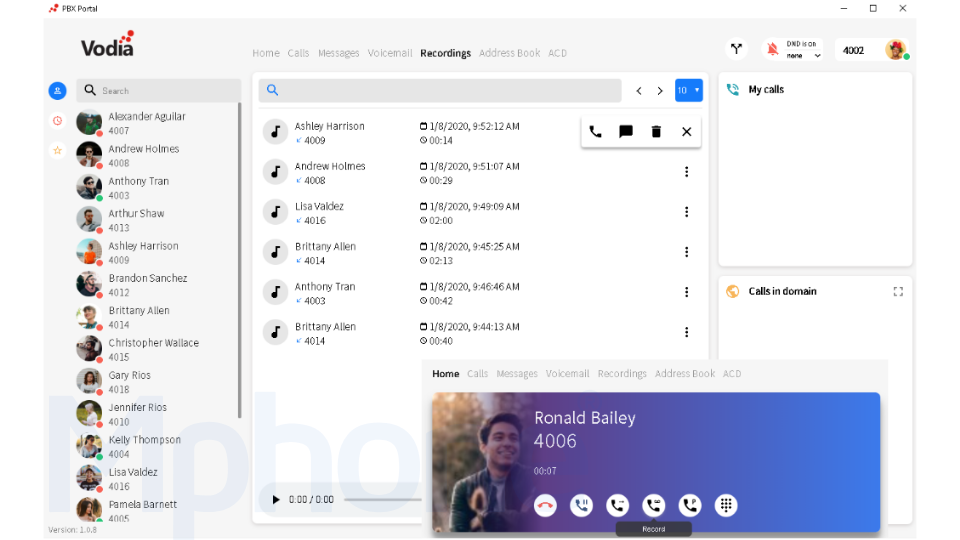Open options for Brittany Allen 9:44:13 recording
Screen dimensions: 960x540
686,332
